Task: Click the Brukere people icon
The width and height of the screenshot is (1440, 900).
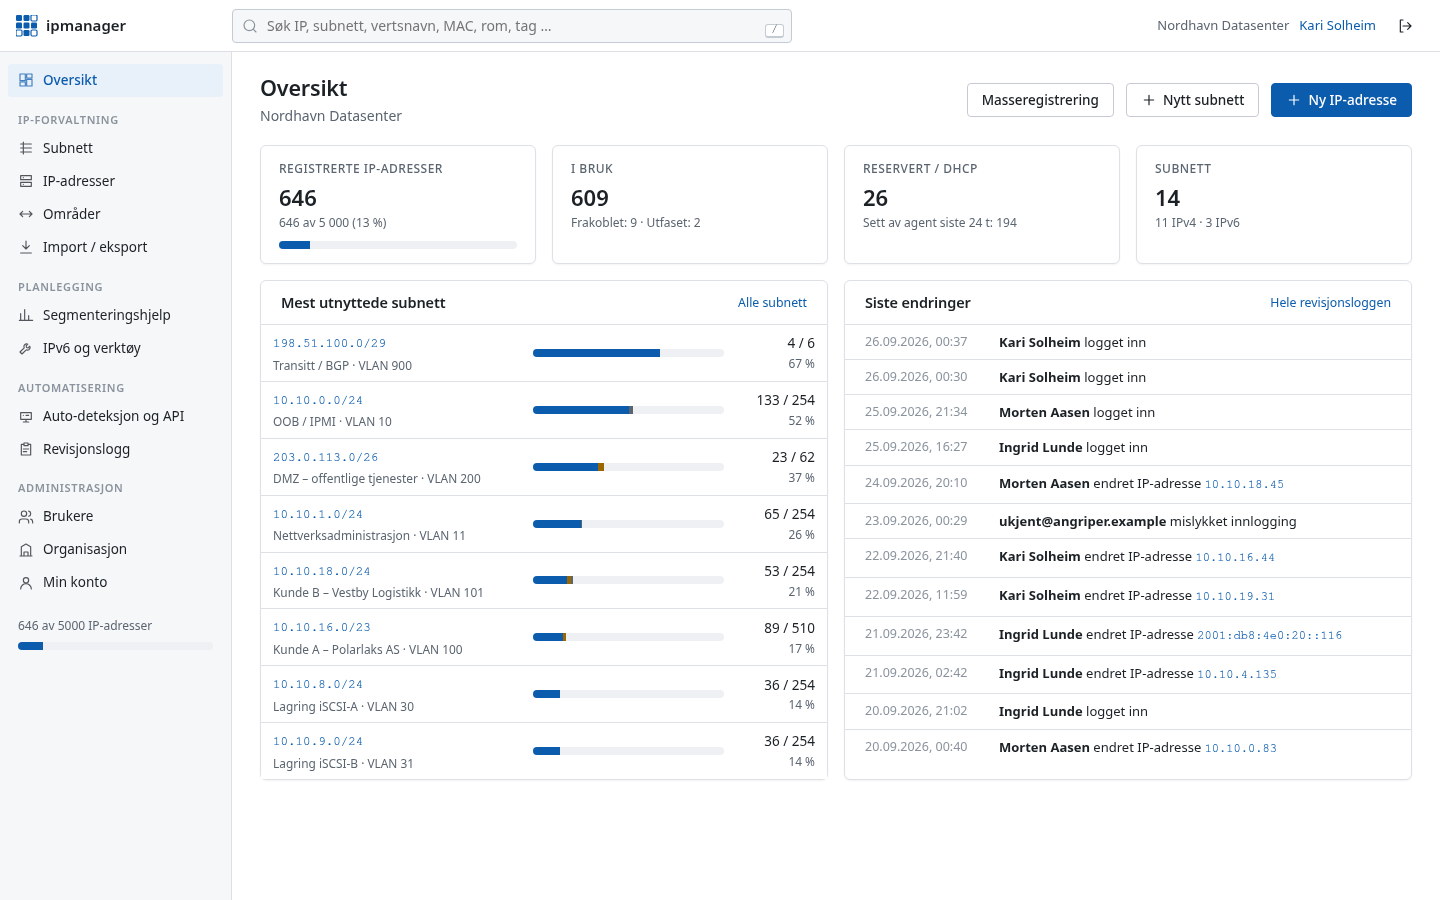Action: [x=26, y=516]
